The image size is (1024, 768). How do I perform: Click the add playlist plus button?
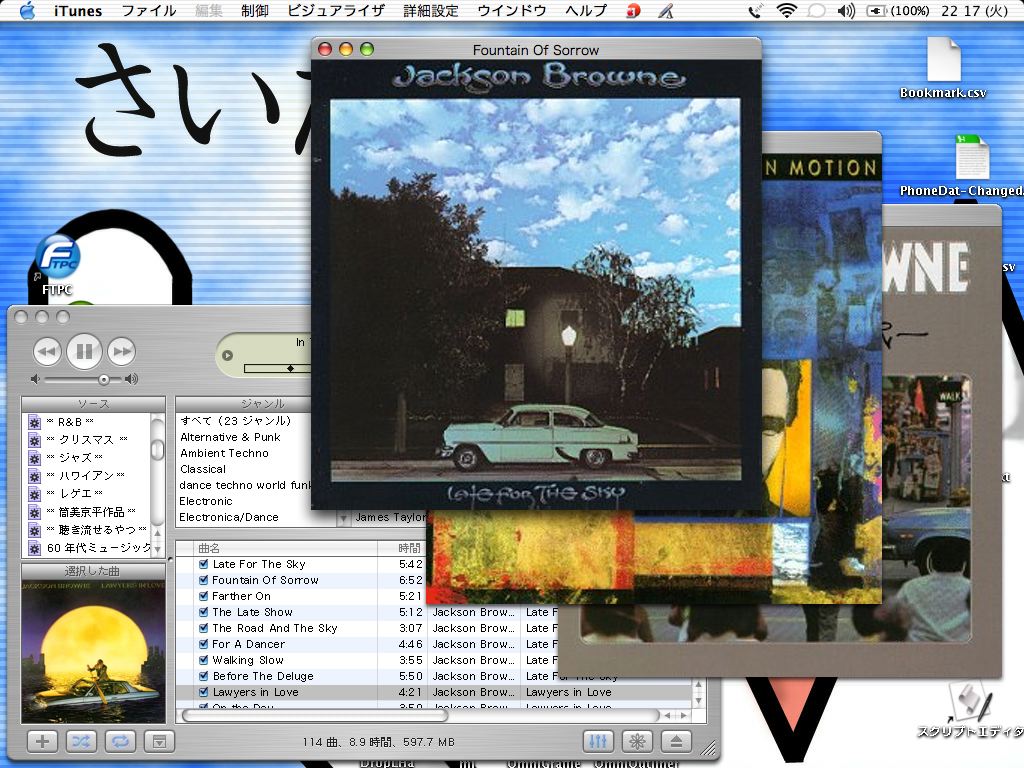coord(41,741)
